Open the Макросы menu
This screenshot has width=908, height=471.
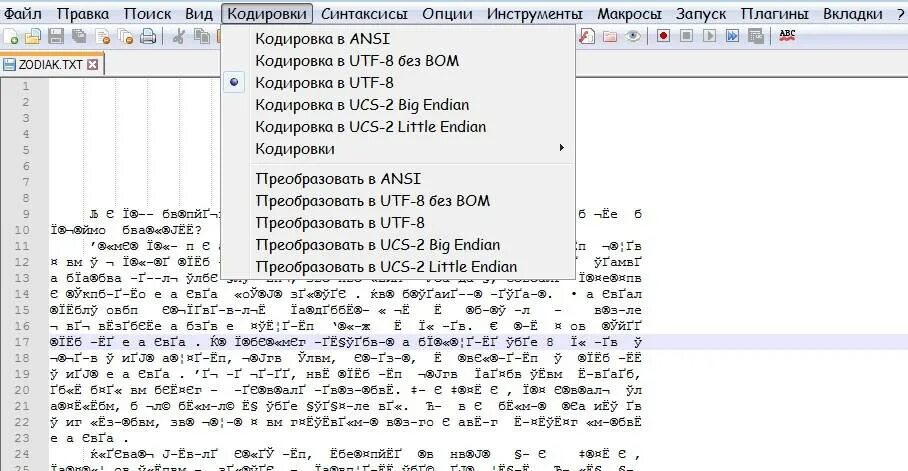[629, 13]
